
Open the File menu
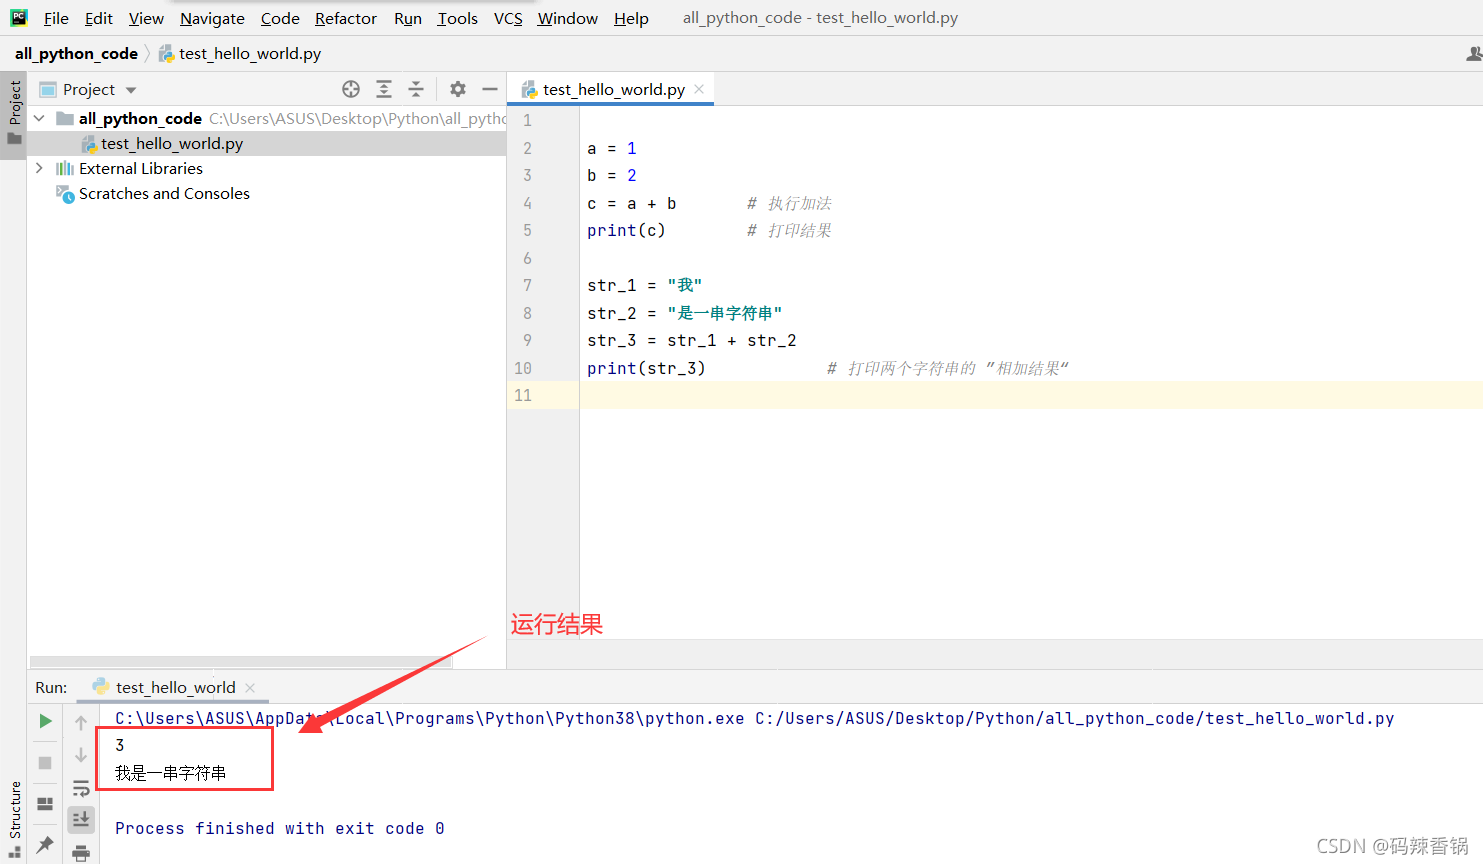(x=56, y=18)
